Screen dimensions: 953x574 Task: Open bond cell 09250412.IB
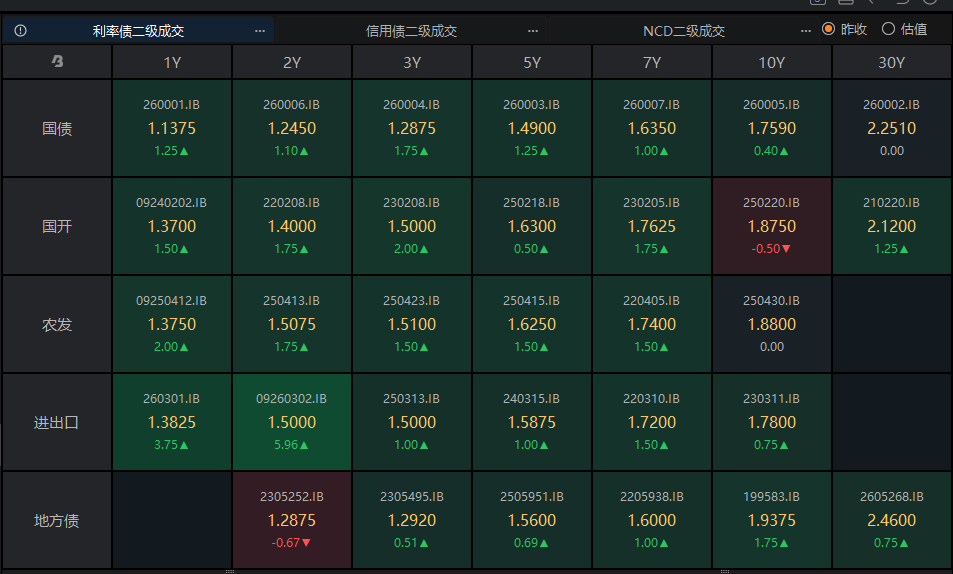[172, 324]
